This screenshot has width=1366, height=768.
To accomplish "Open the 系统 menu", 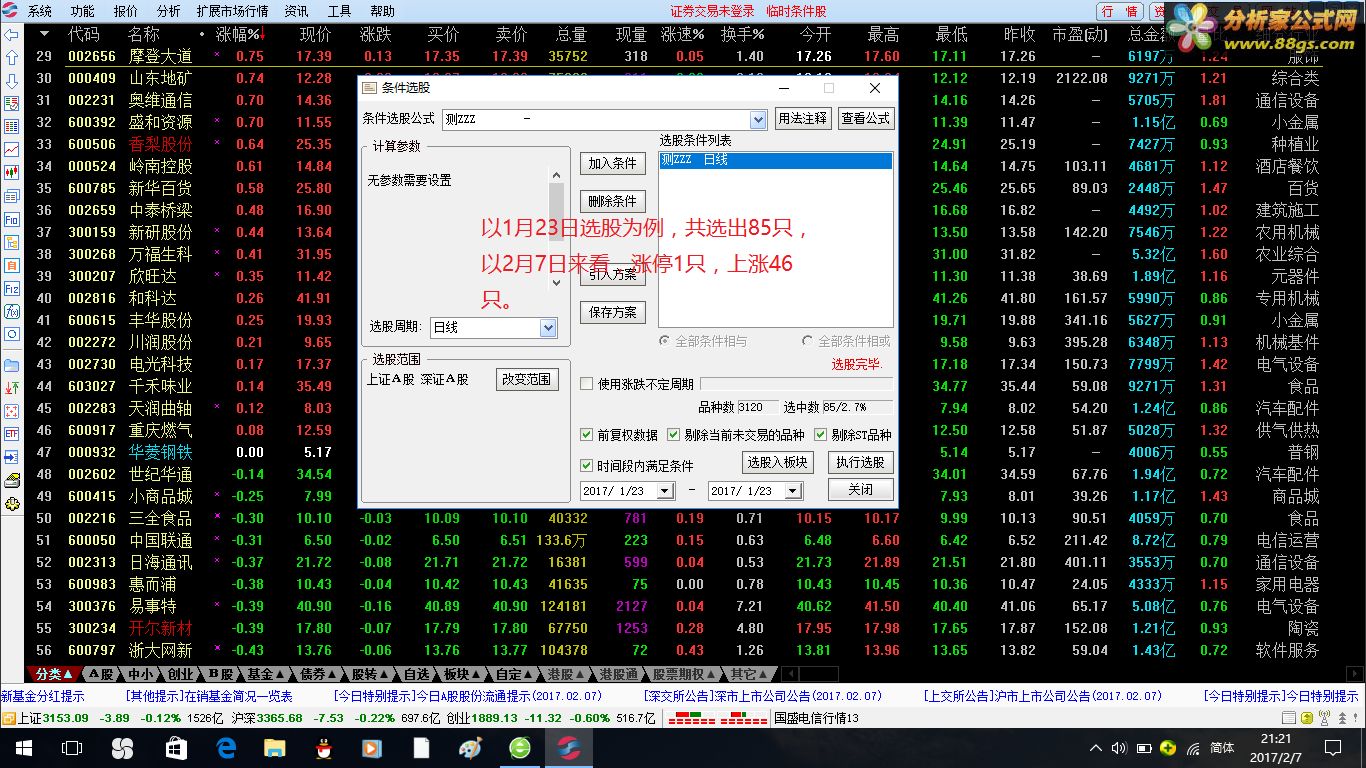I will point(39,11).
